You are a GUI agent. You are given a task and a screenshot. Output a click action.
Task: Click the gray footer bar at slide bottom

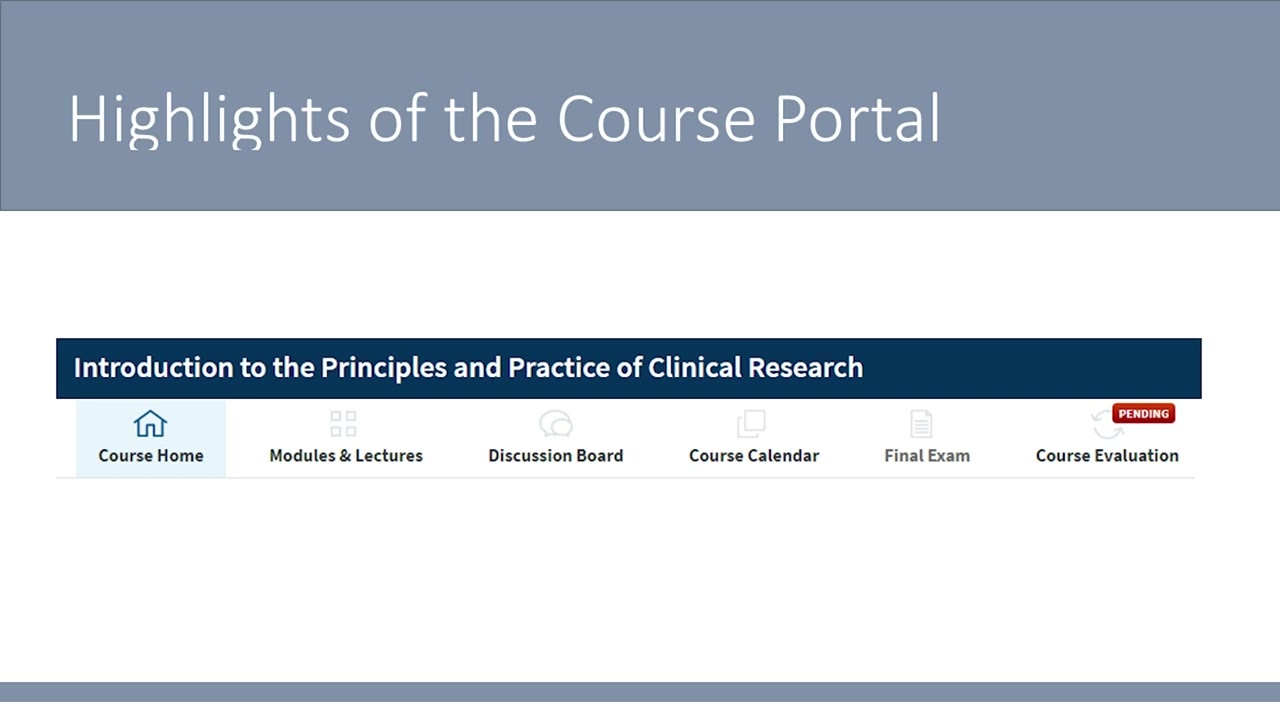point(640,691)
